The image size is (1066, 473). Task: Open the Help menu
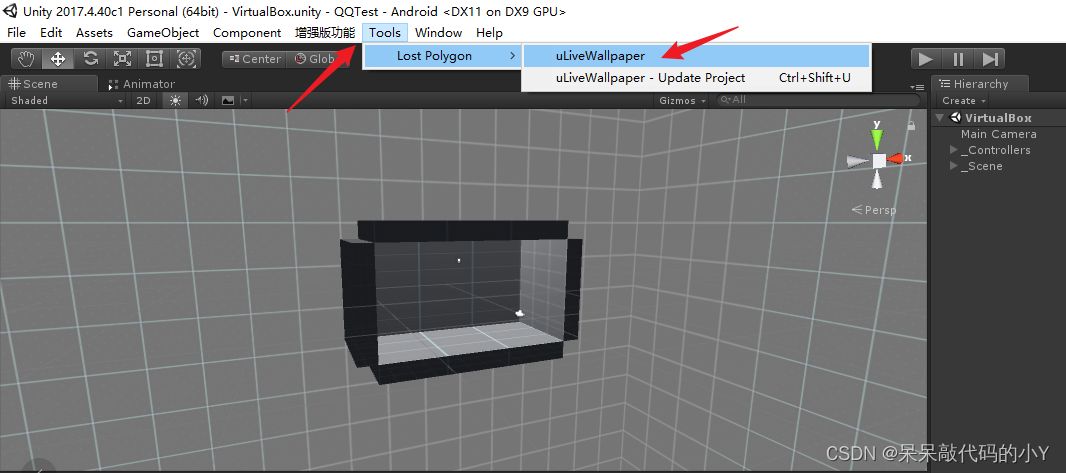point(489,33)
